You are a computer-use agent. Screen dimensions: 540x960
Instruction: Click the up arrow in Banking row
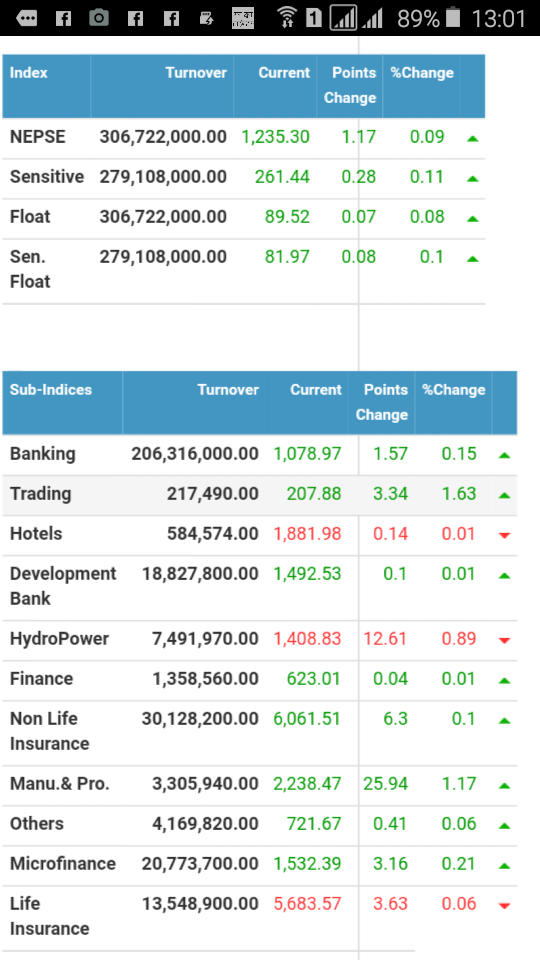tap(504, 455)
